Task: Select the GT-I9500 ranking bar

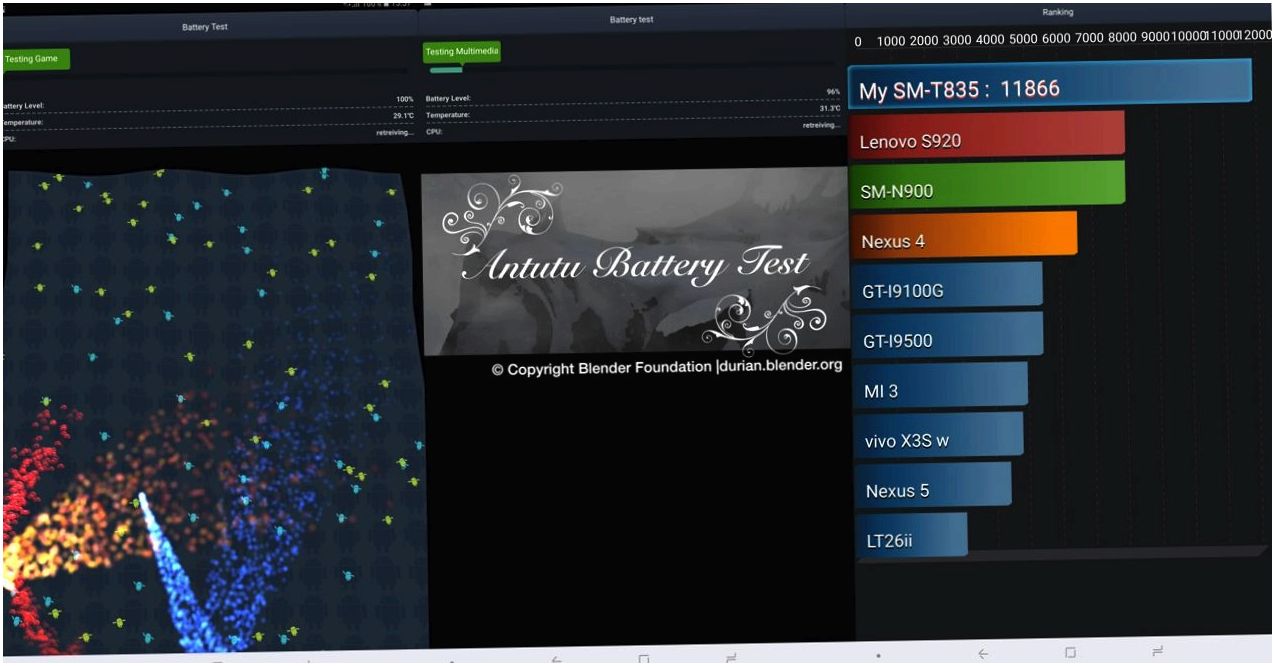Action: point(947,334)
